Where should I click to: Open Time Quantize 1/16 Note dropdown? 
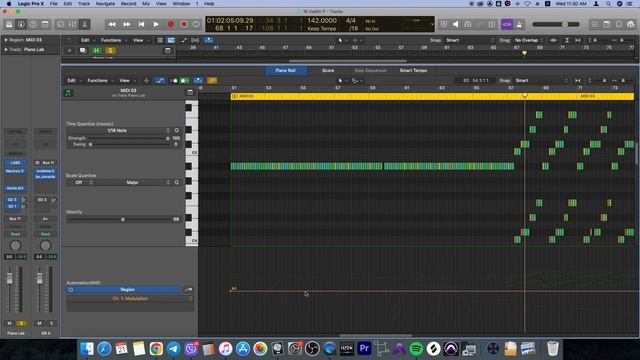pyautogui.click(x=118, y=131)
